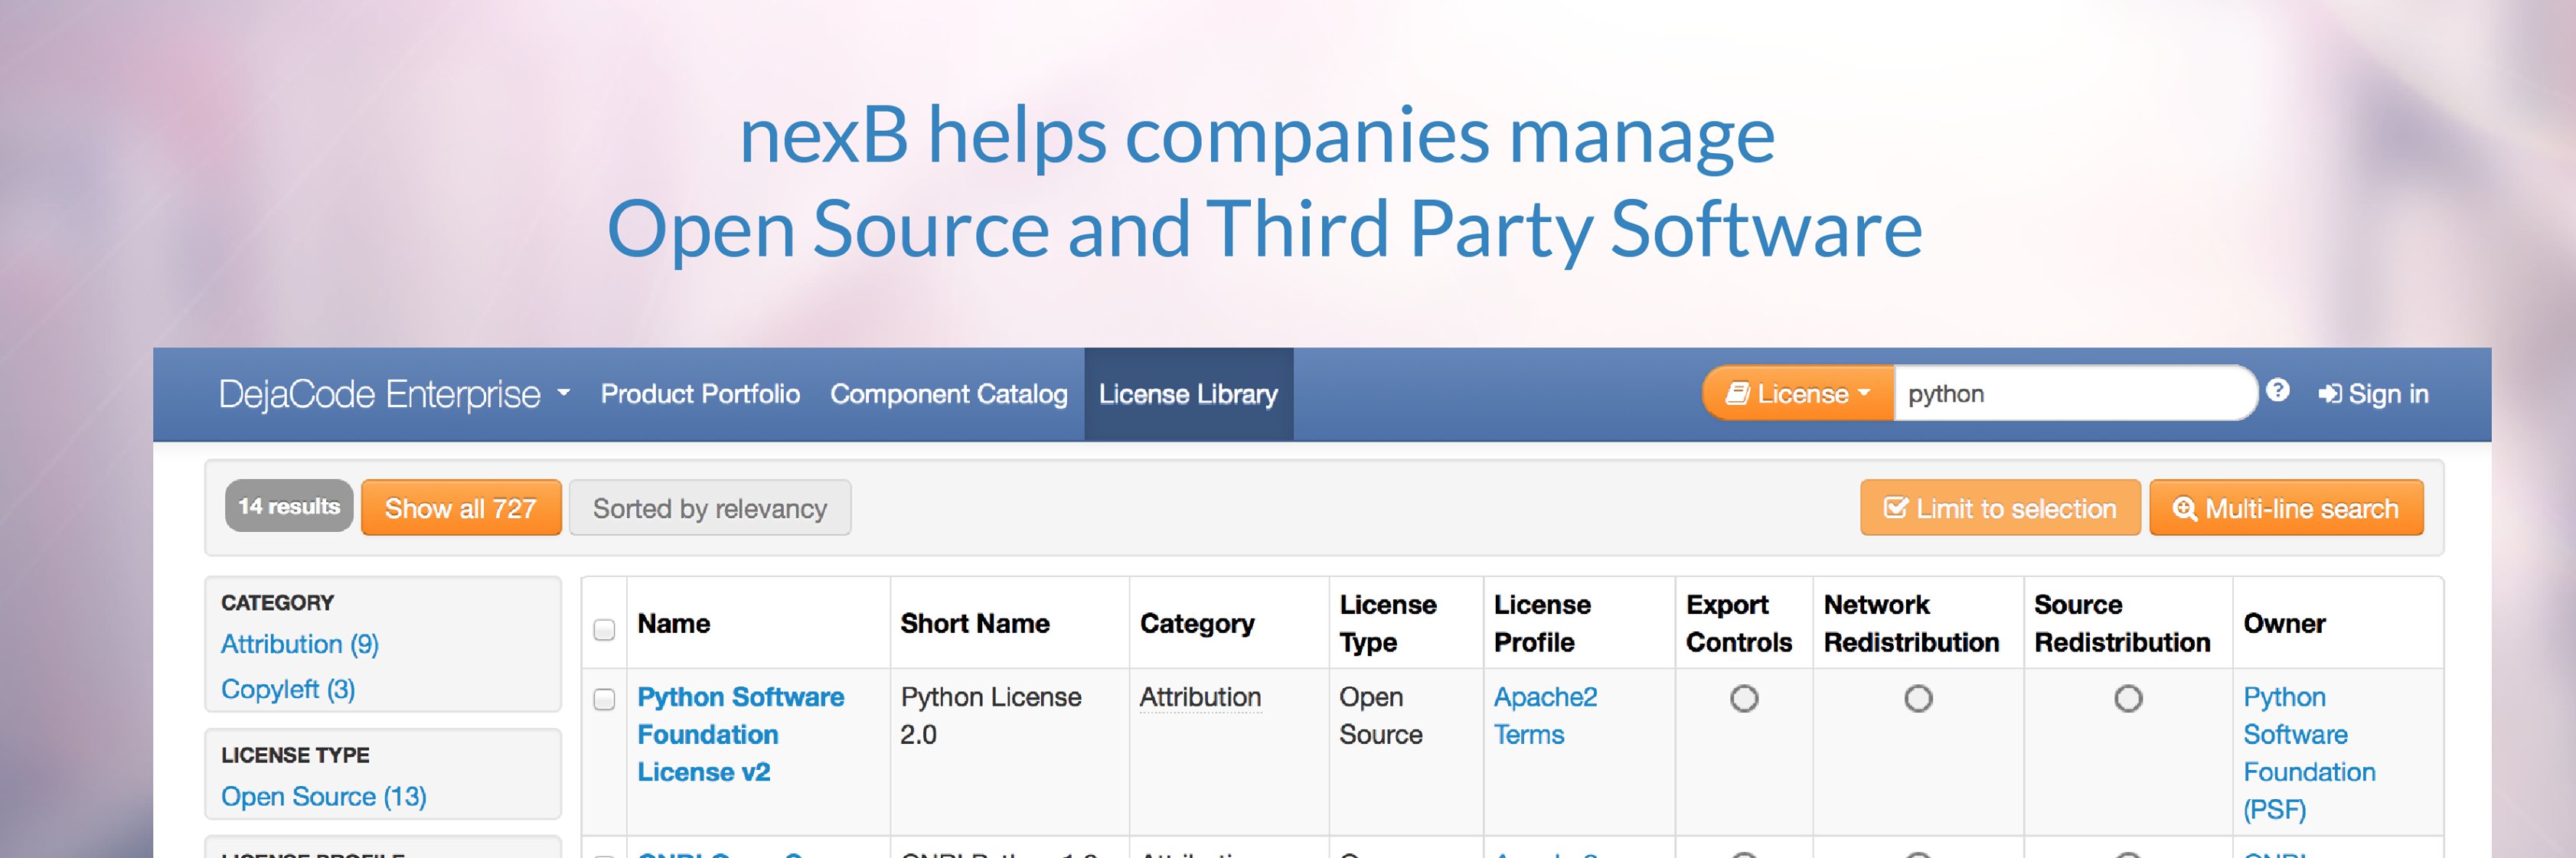Image resolution: width=2576 pixels, height=858 pixels.
Task: Click the Sorted by relevancy button
Action: click(x=710, y=508)
